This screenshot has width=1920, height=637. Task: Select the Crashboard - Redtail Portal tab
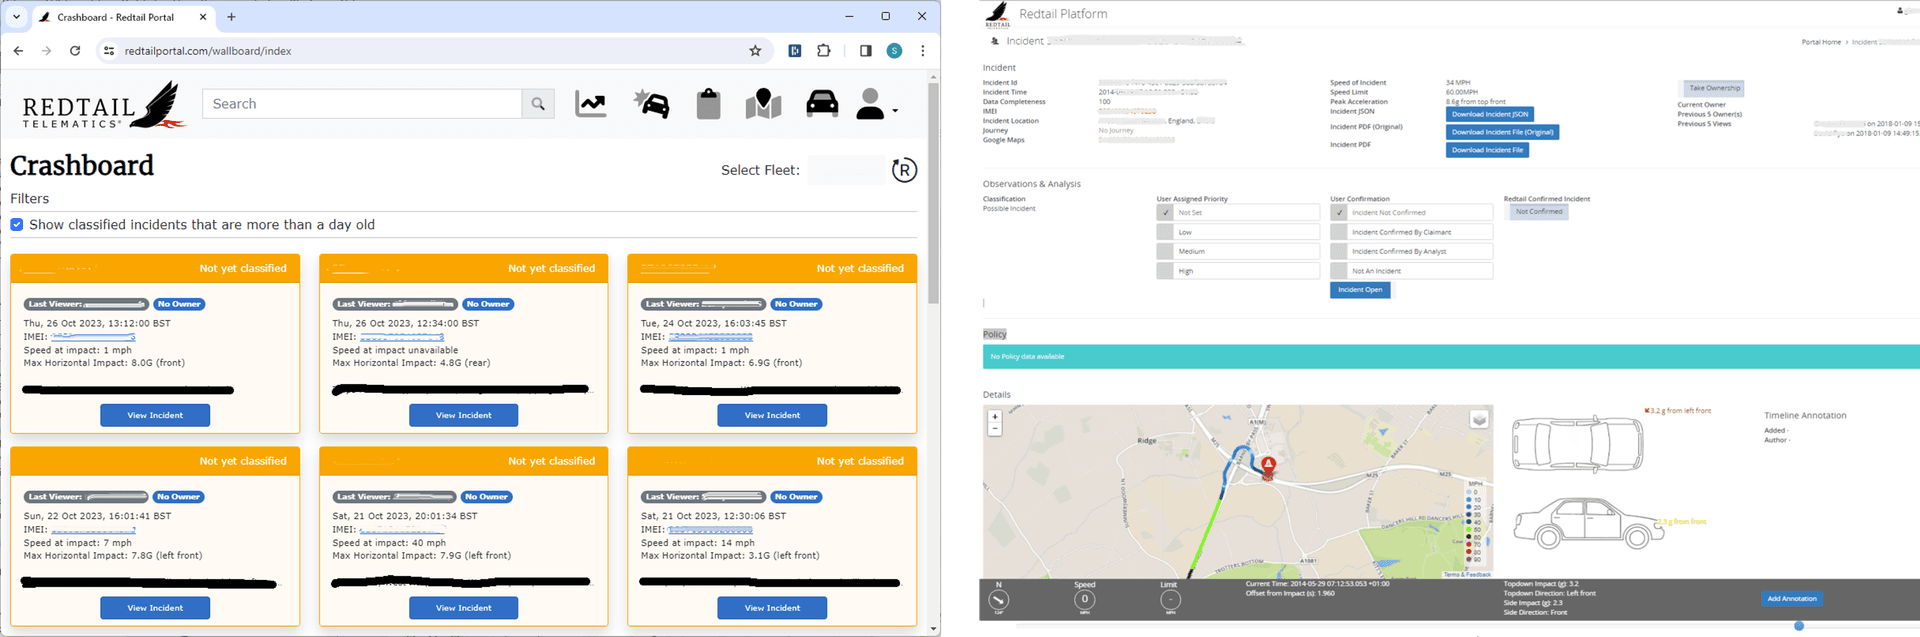pyautogui.click(x=115, y=17)
